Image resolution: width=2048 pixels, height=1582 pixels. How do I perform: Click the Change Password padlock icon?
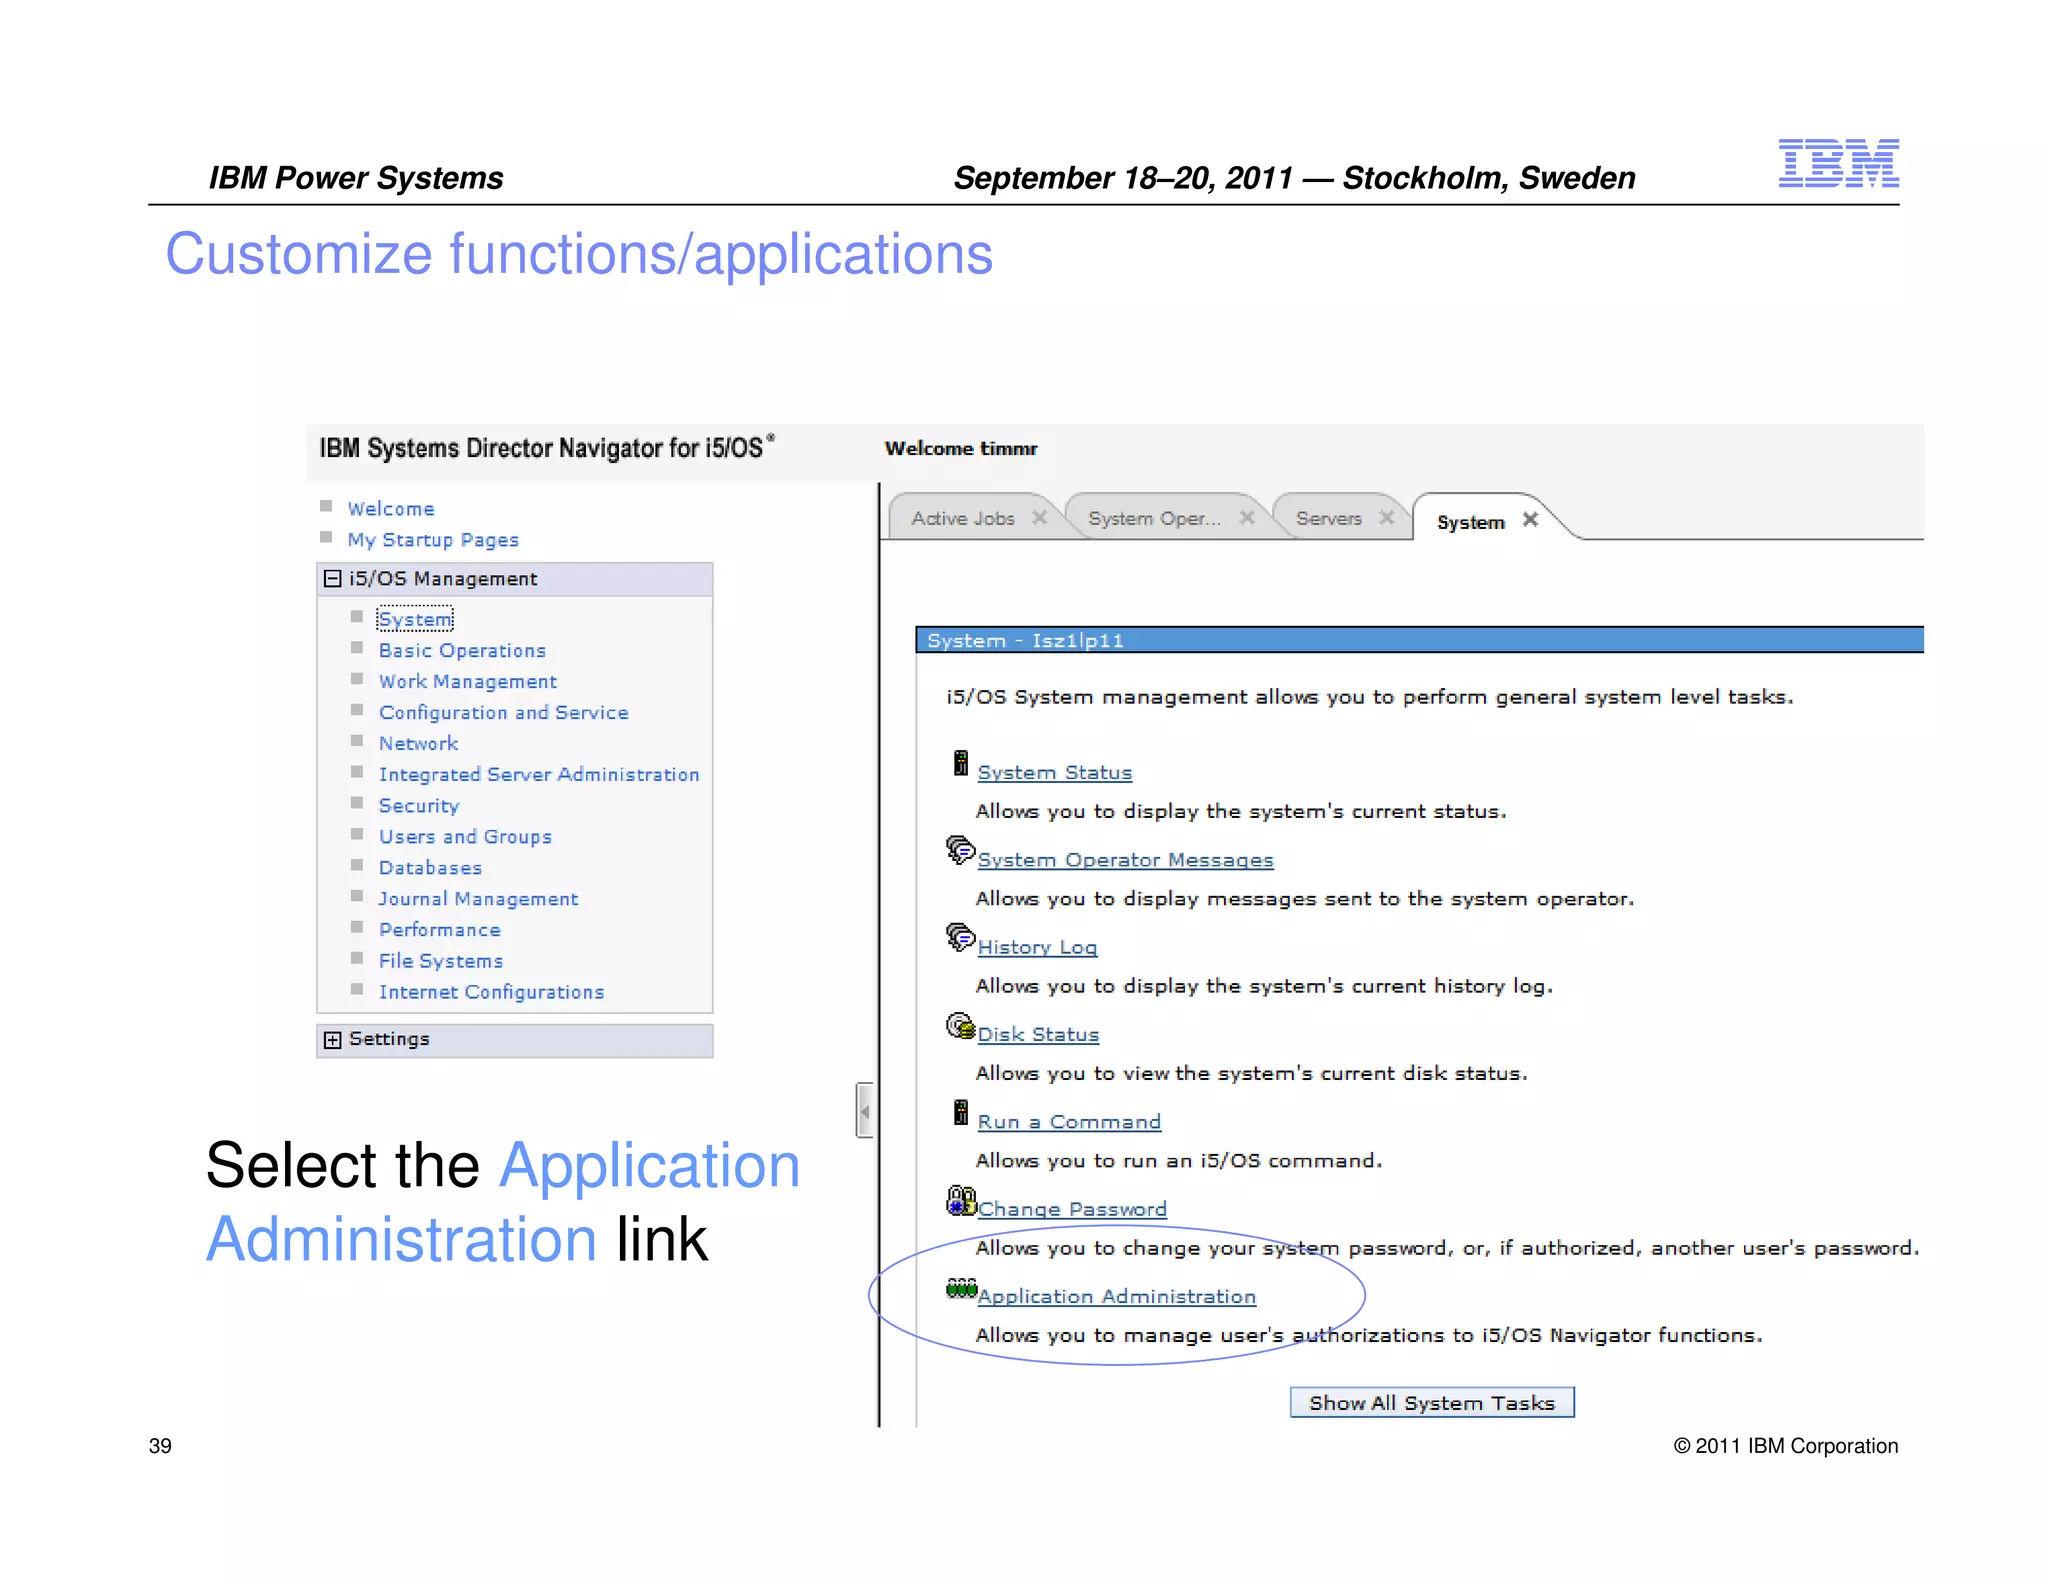coord(960,1200)
